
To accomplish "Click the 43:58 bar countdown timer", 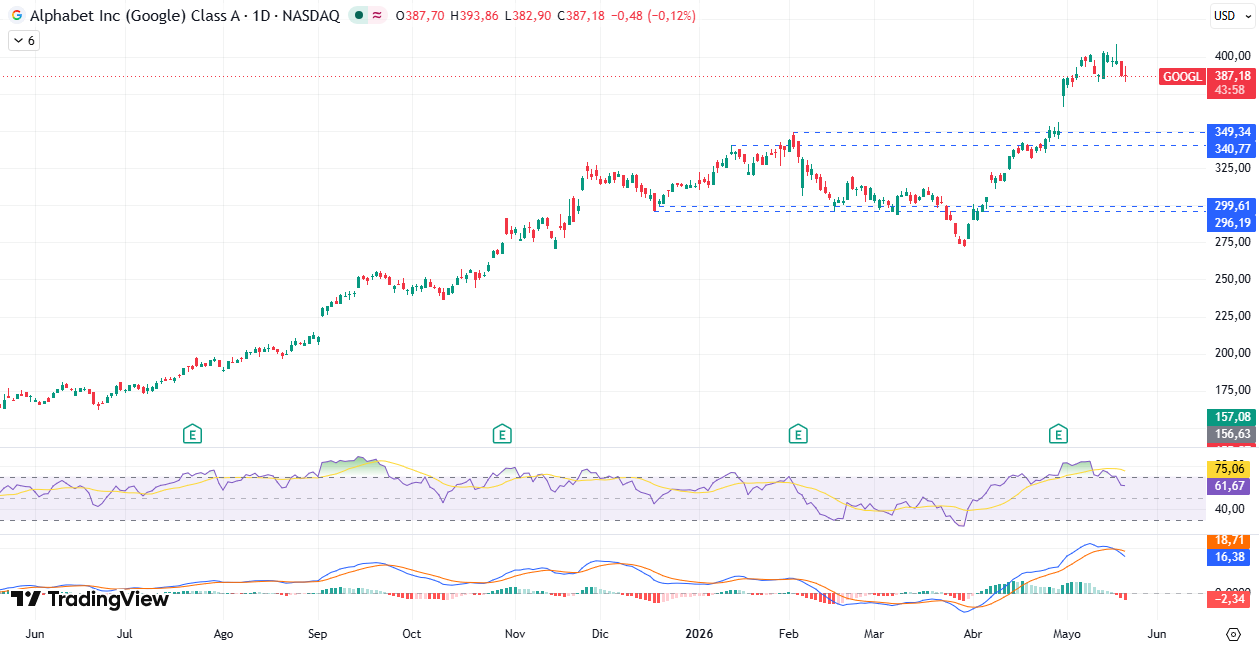I will (x=1232, y=90).
